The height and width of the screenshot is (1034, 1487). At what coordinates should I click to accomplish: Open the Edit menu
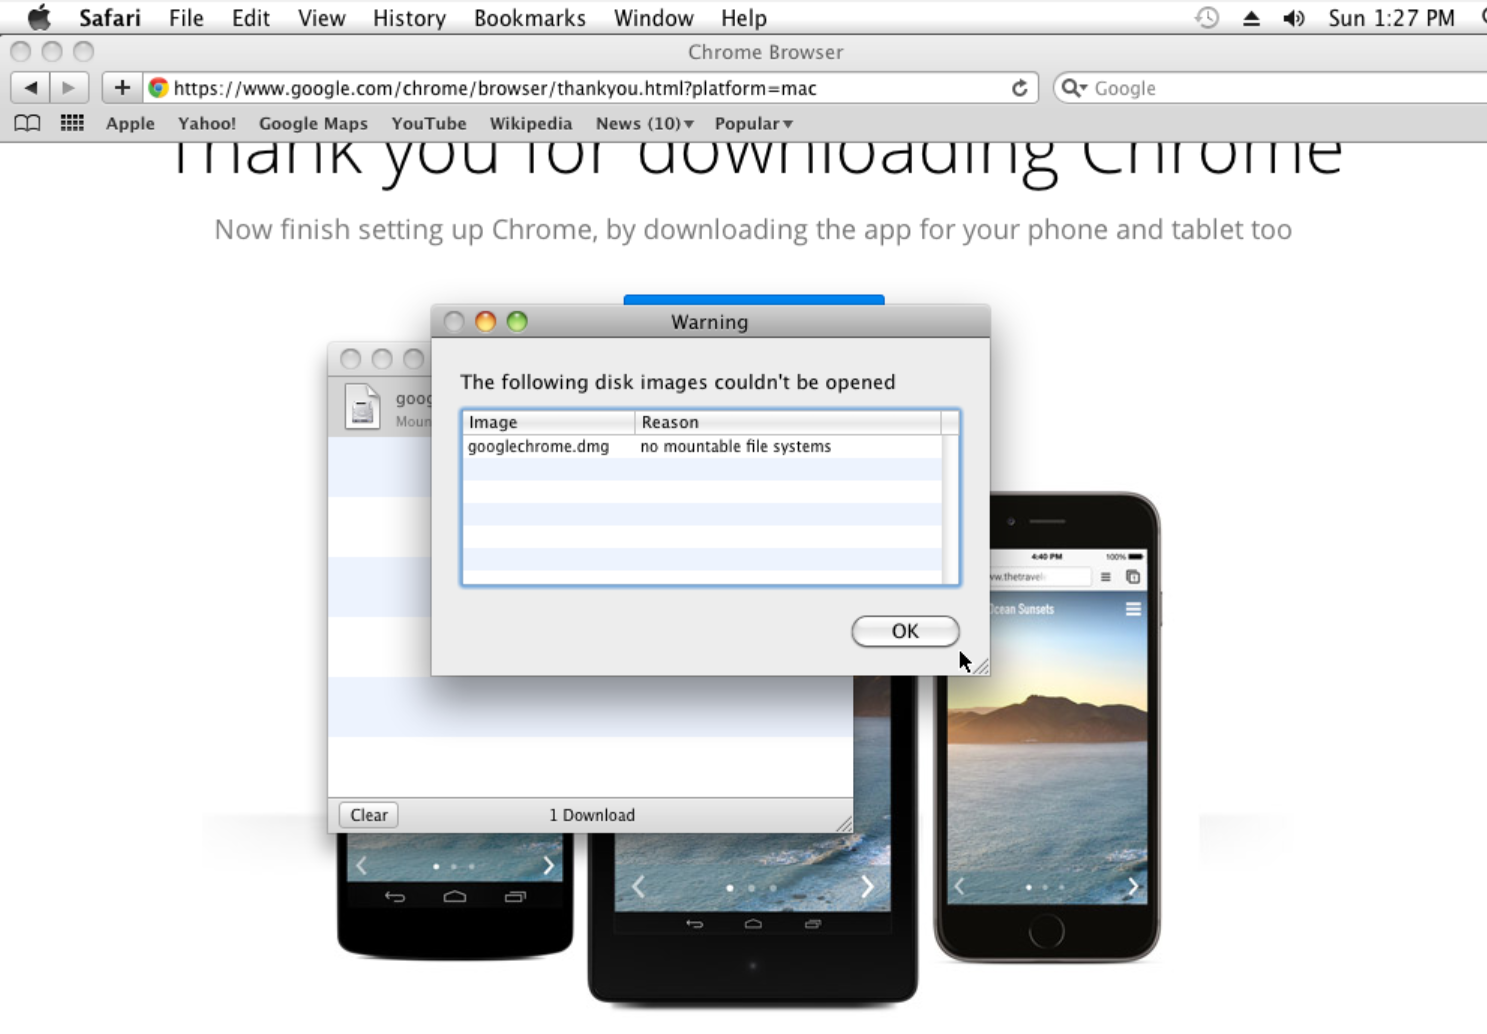251,18
